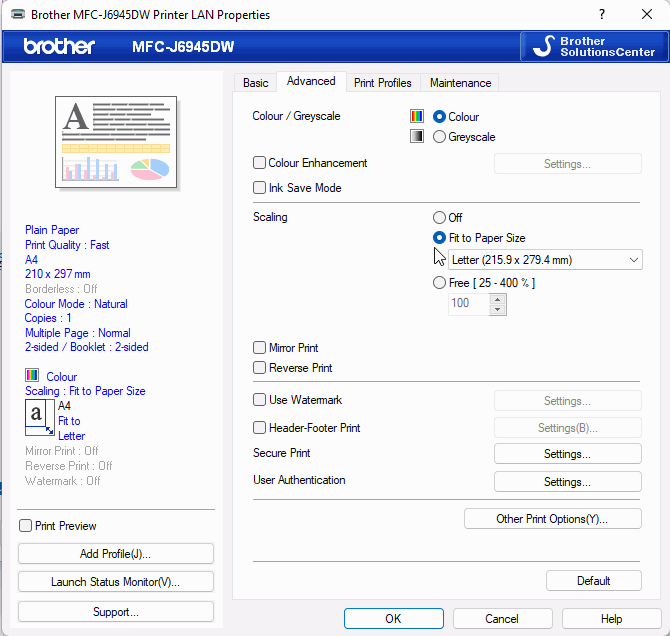670x636 pixels.
Task: Click '210 x 297 mm' summary text
Action: [58, 274]
